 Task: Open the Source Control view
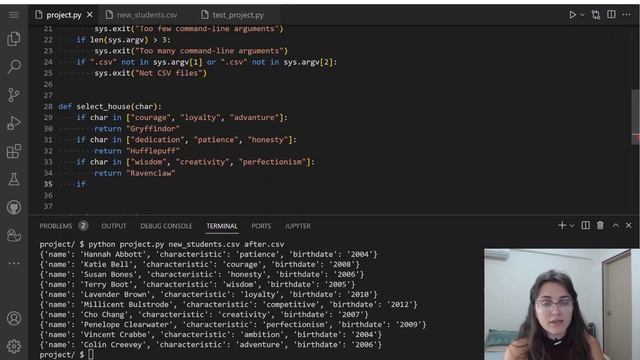tap(14, 95)
